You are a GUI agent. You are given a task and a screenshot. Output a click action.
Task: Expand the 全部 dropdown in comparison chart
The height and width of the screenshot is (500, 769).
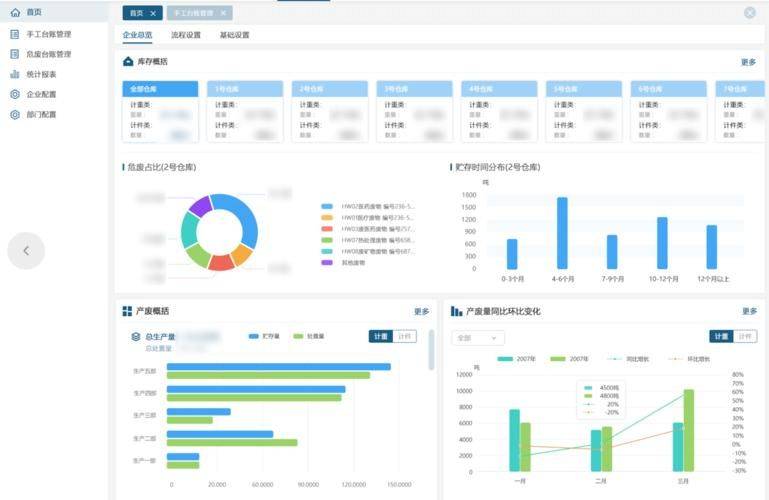tap(477, 338)
